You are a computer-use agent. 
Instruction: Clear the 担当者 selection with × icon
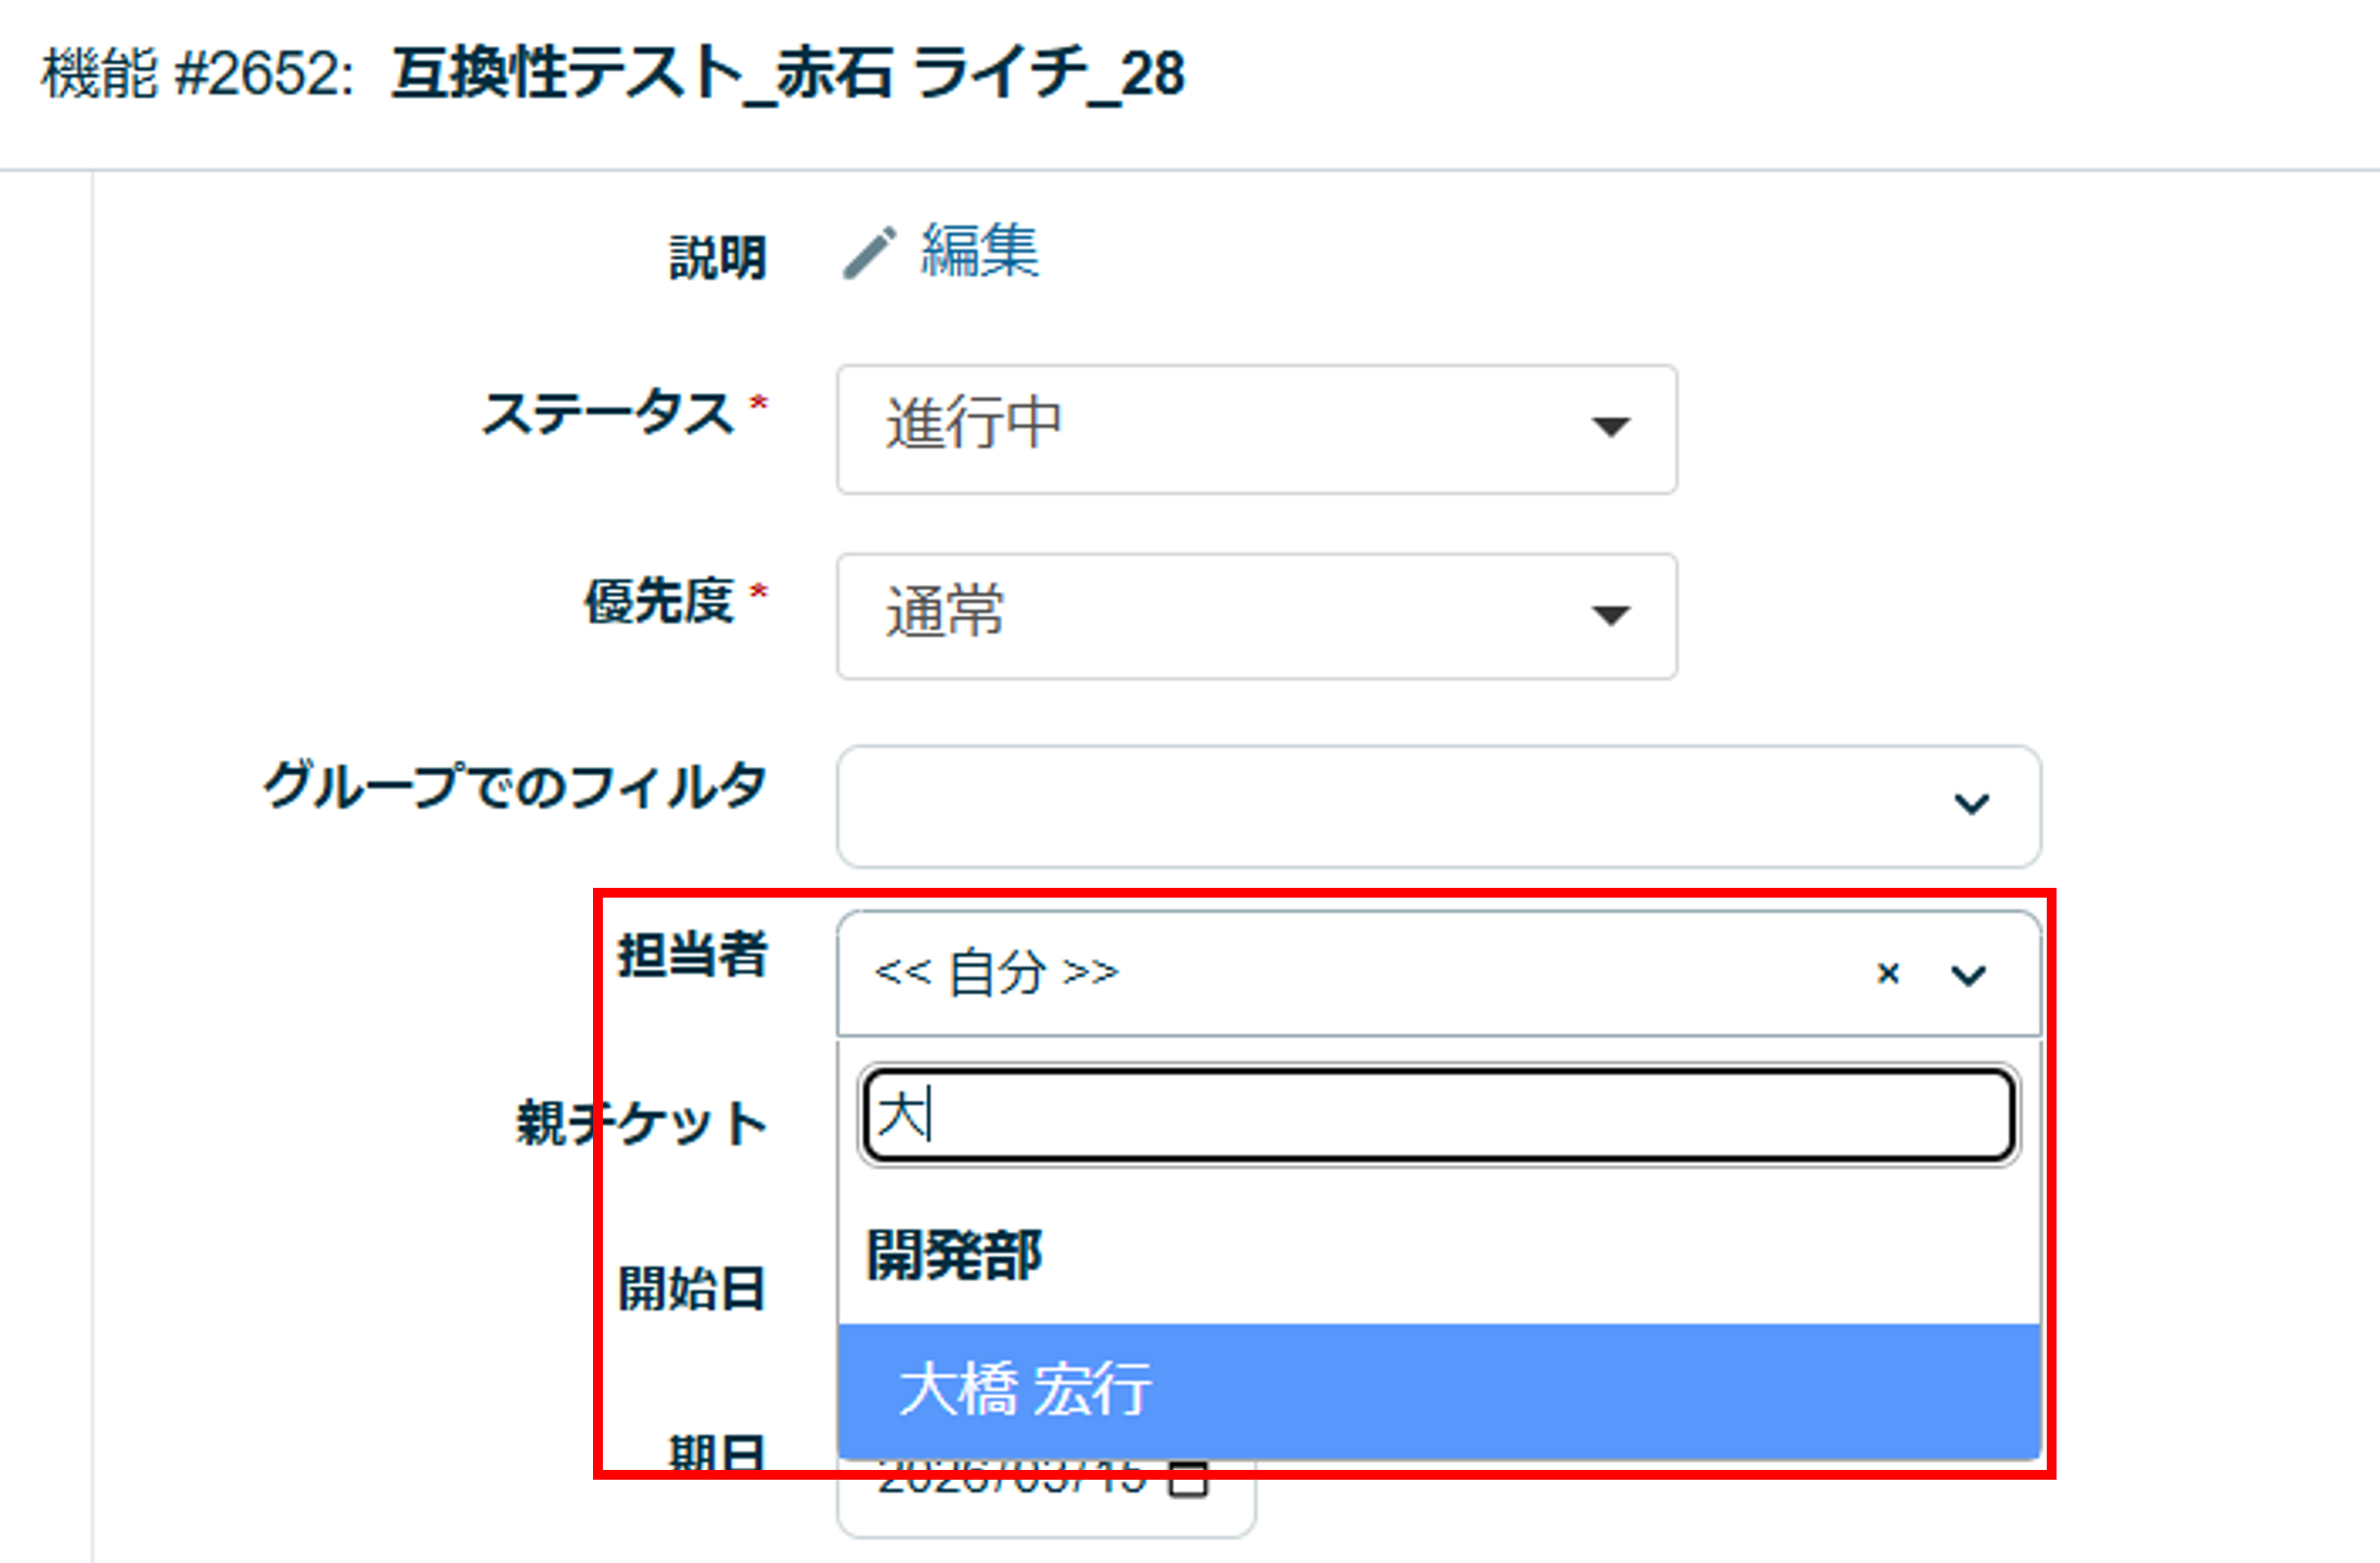(1887, 973)
